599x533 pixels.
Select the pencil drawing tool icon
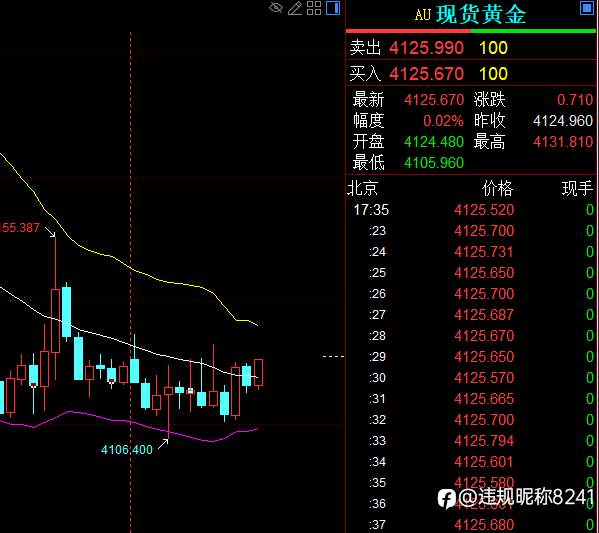[x=295, y=8]
